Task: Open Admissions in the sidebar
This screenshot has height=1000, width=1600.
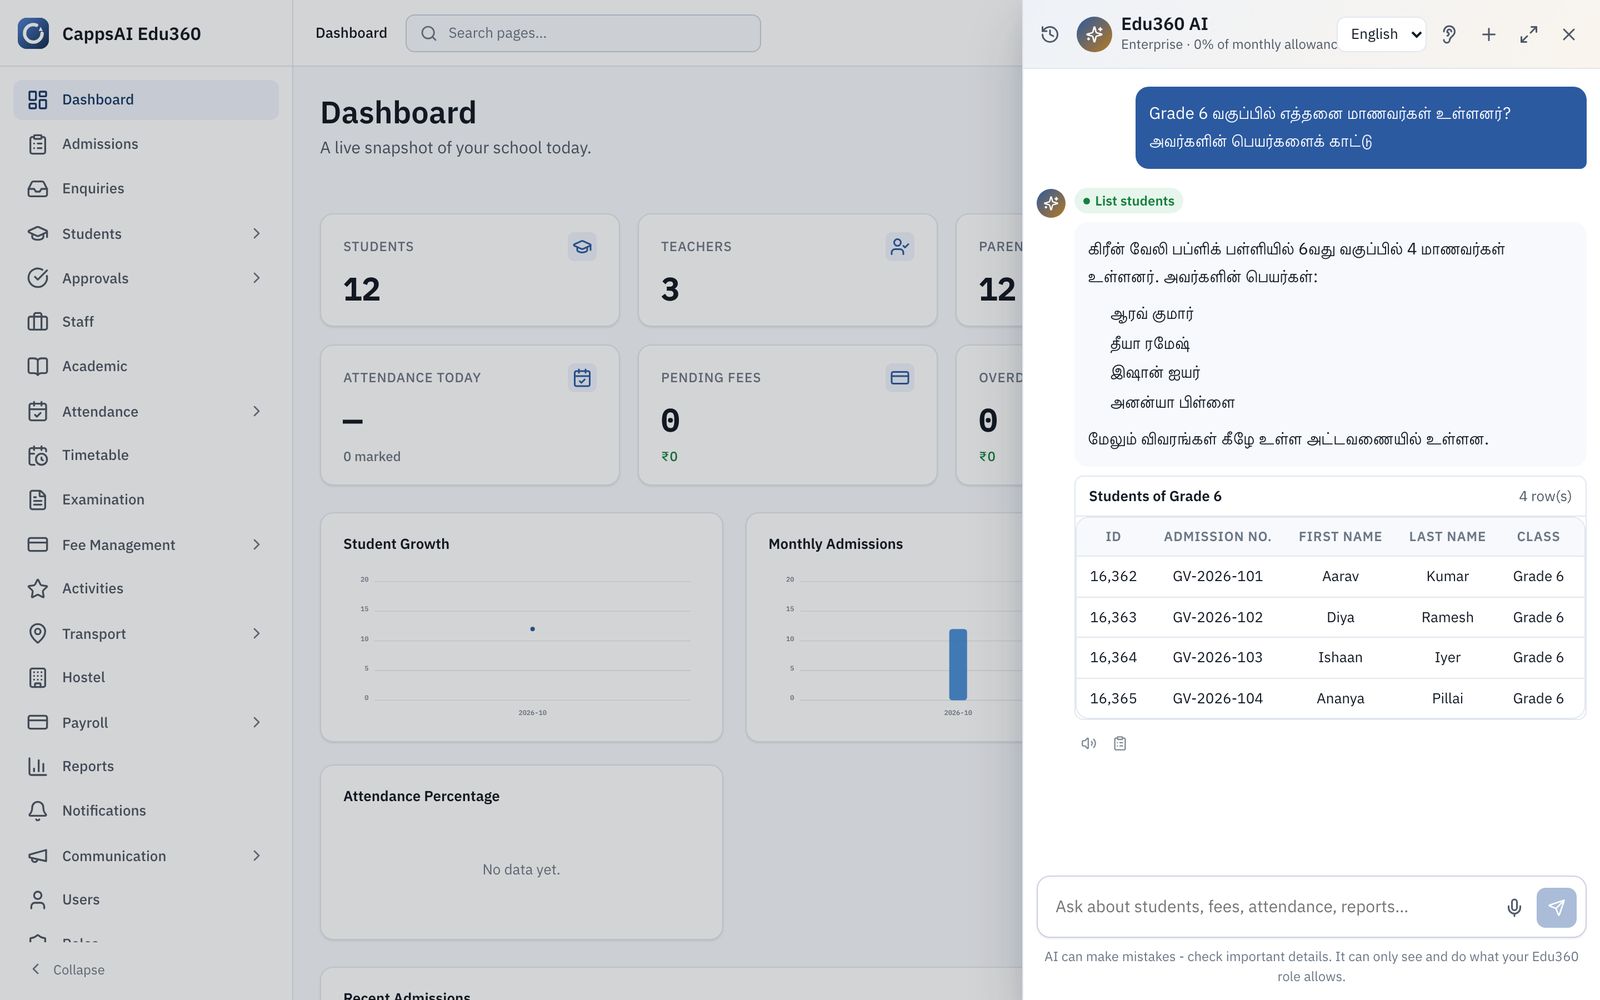Action: [x=146, y=144]
